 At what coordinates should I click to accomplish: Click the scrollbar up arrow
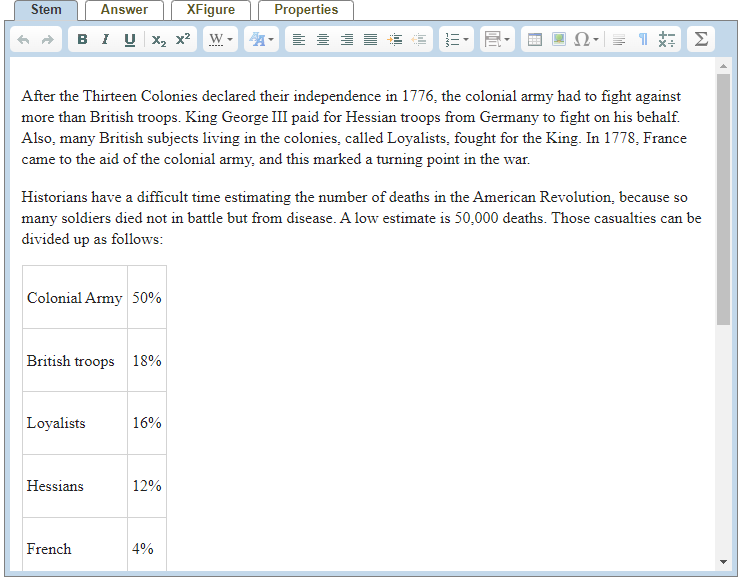[723, 66]
